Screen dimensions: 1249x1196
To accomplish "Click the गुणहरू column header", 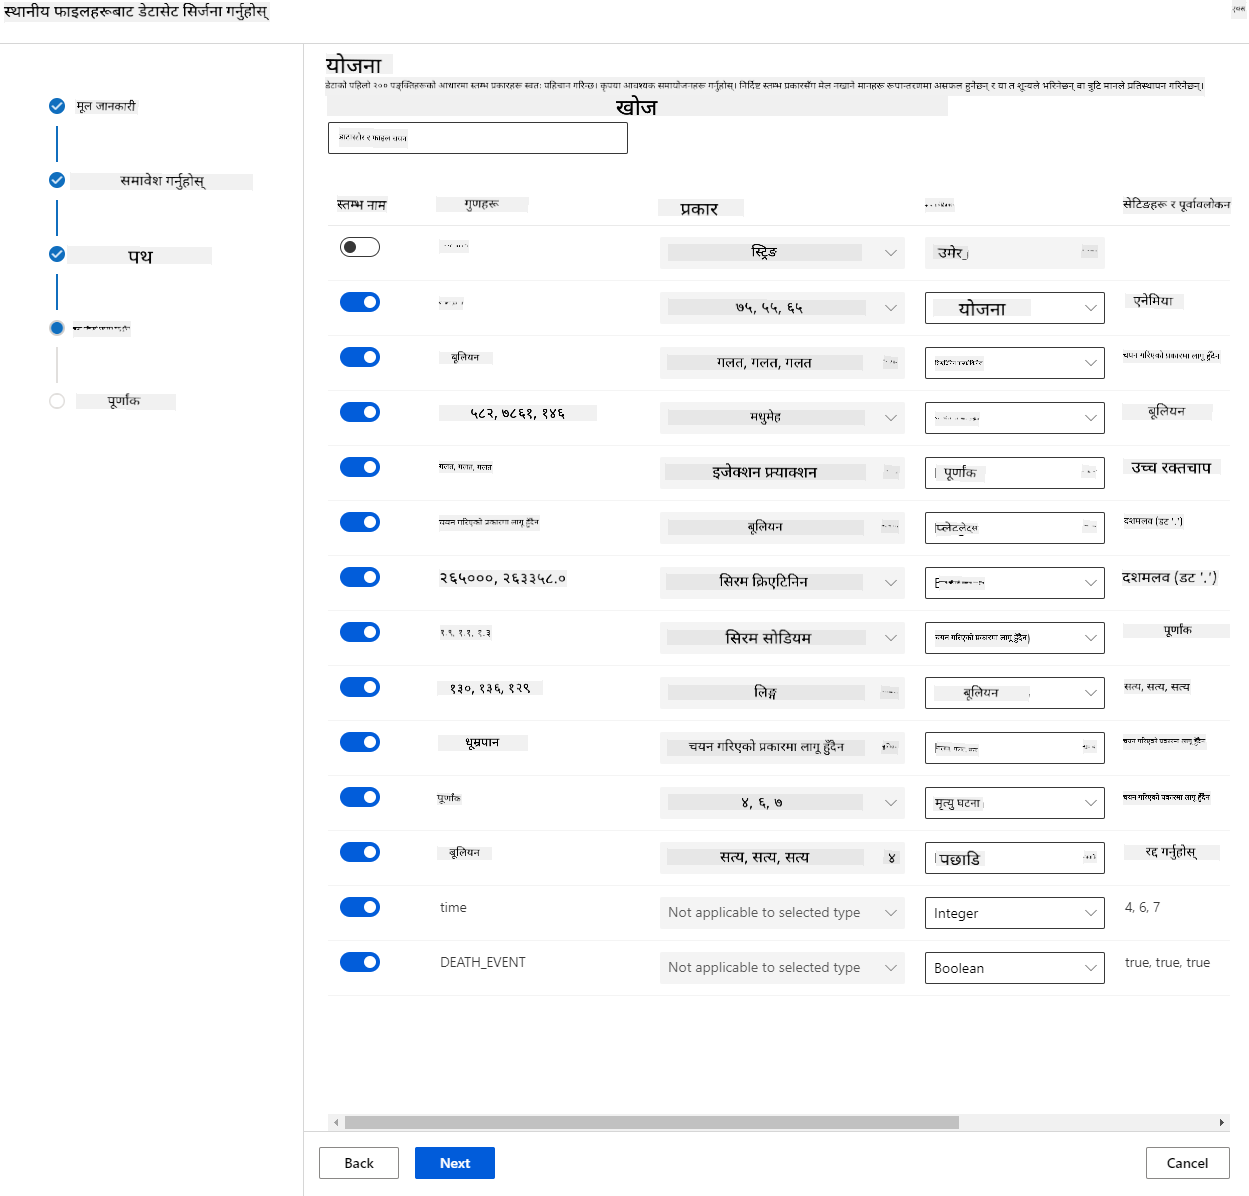I will pos(482,204).
